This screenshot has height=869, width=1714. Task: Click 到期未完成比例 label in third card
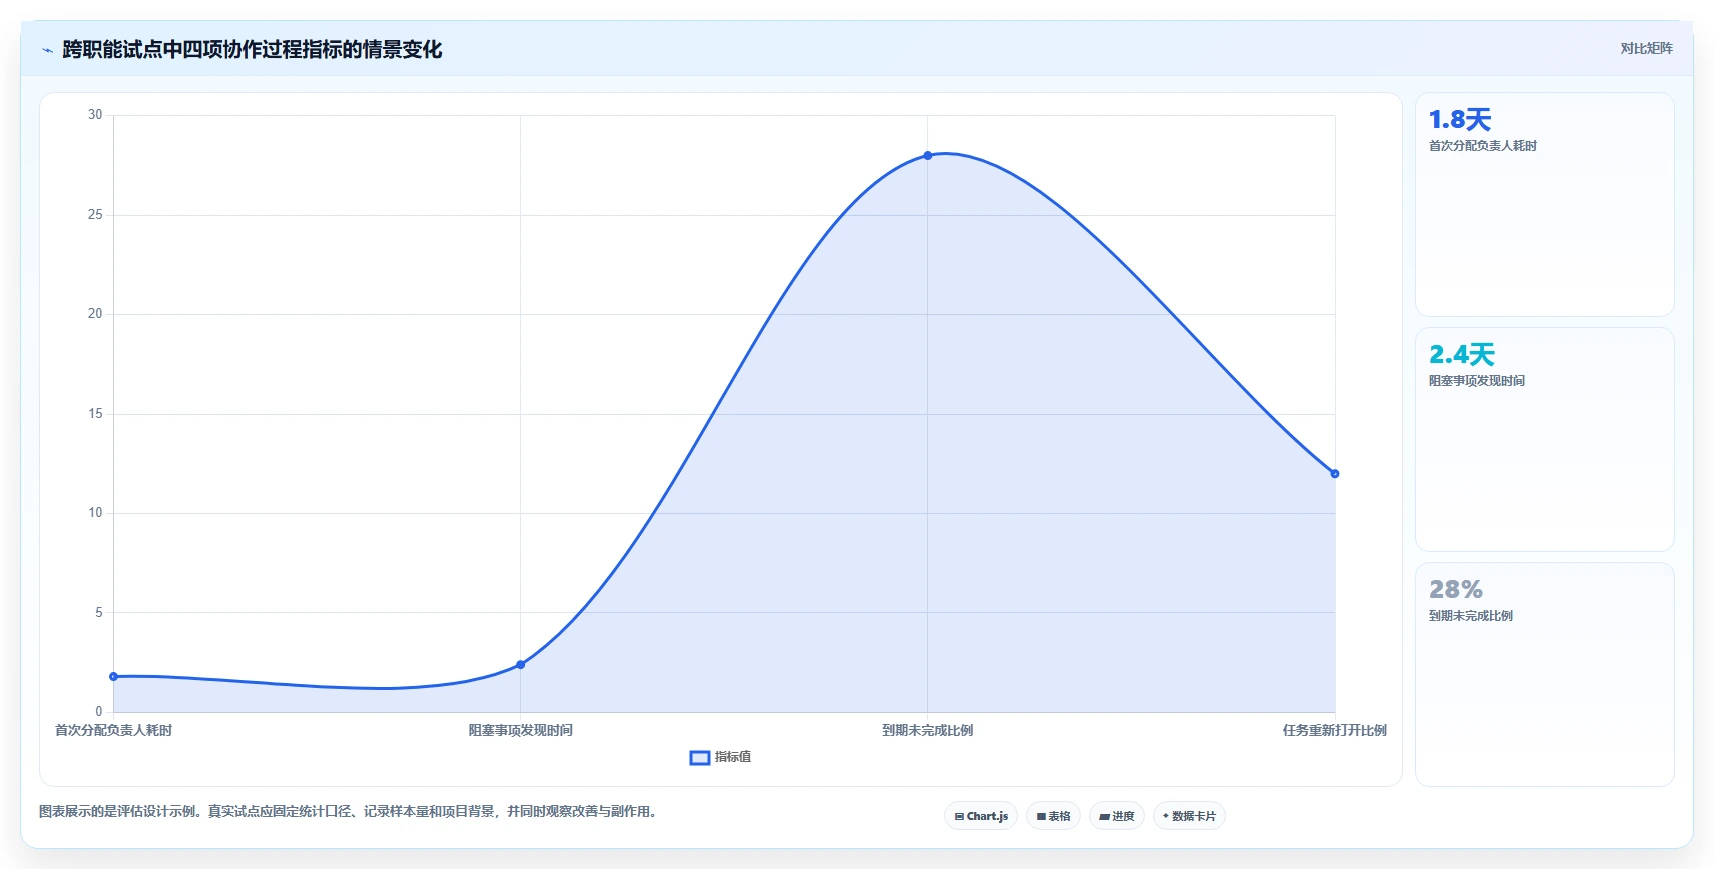(x=1470, y=616)
